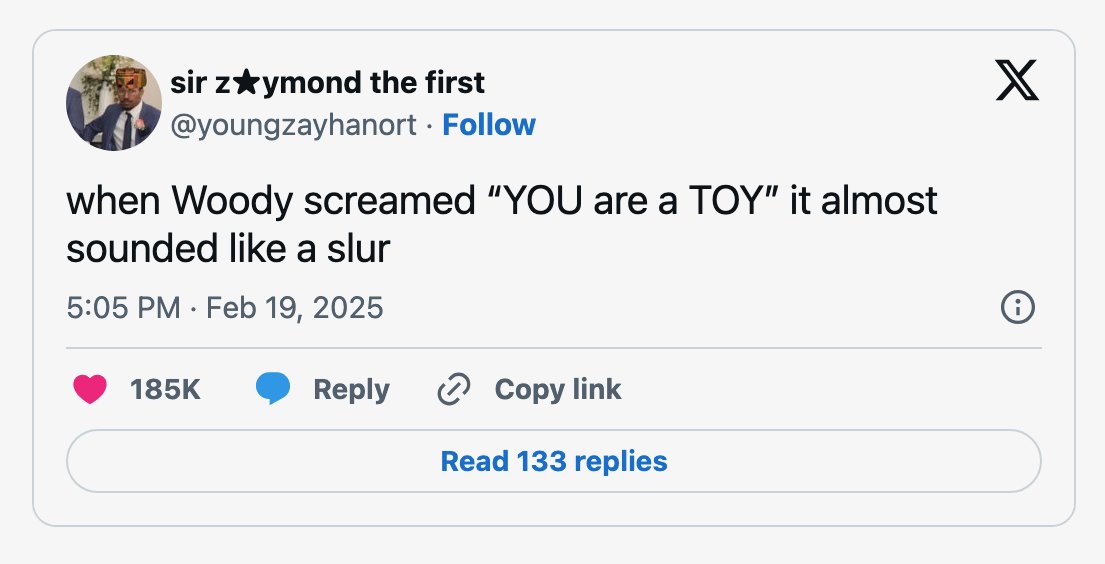Choose the Copy link text label
The width and height of the screenshot is (1105, 564).
tap(557, 390)
